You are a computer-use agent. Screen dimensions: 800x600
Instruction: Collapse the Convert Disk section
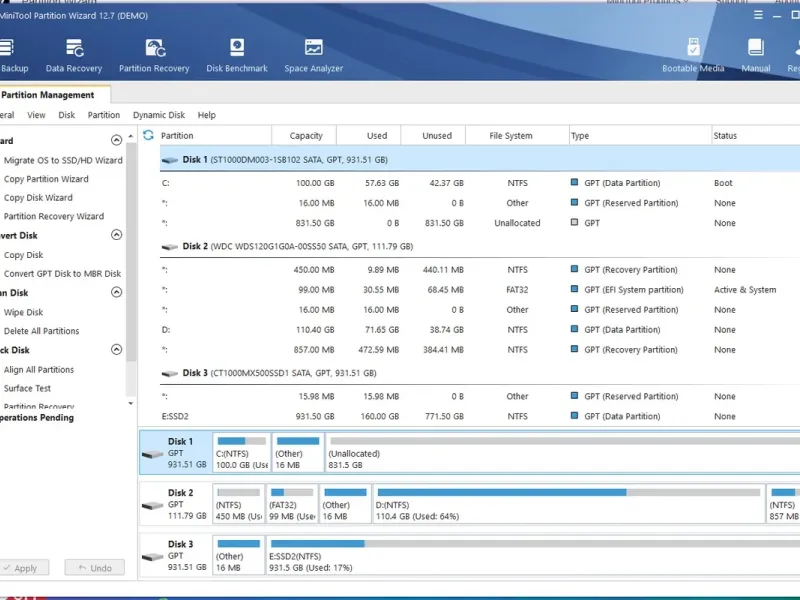pyautogui.click(x=116, y=235)
